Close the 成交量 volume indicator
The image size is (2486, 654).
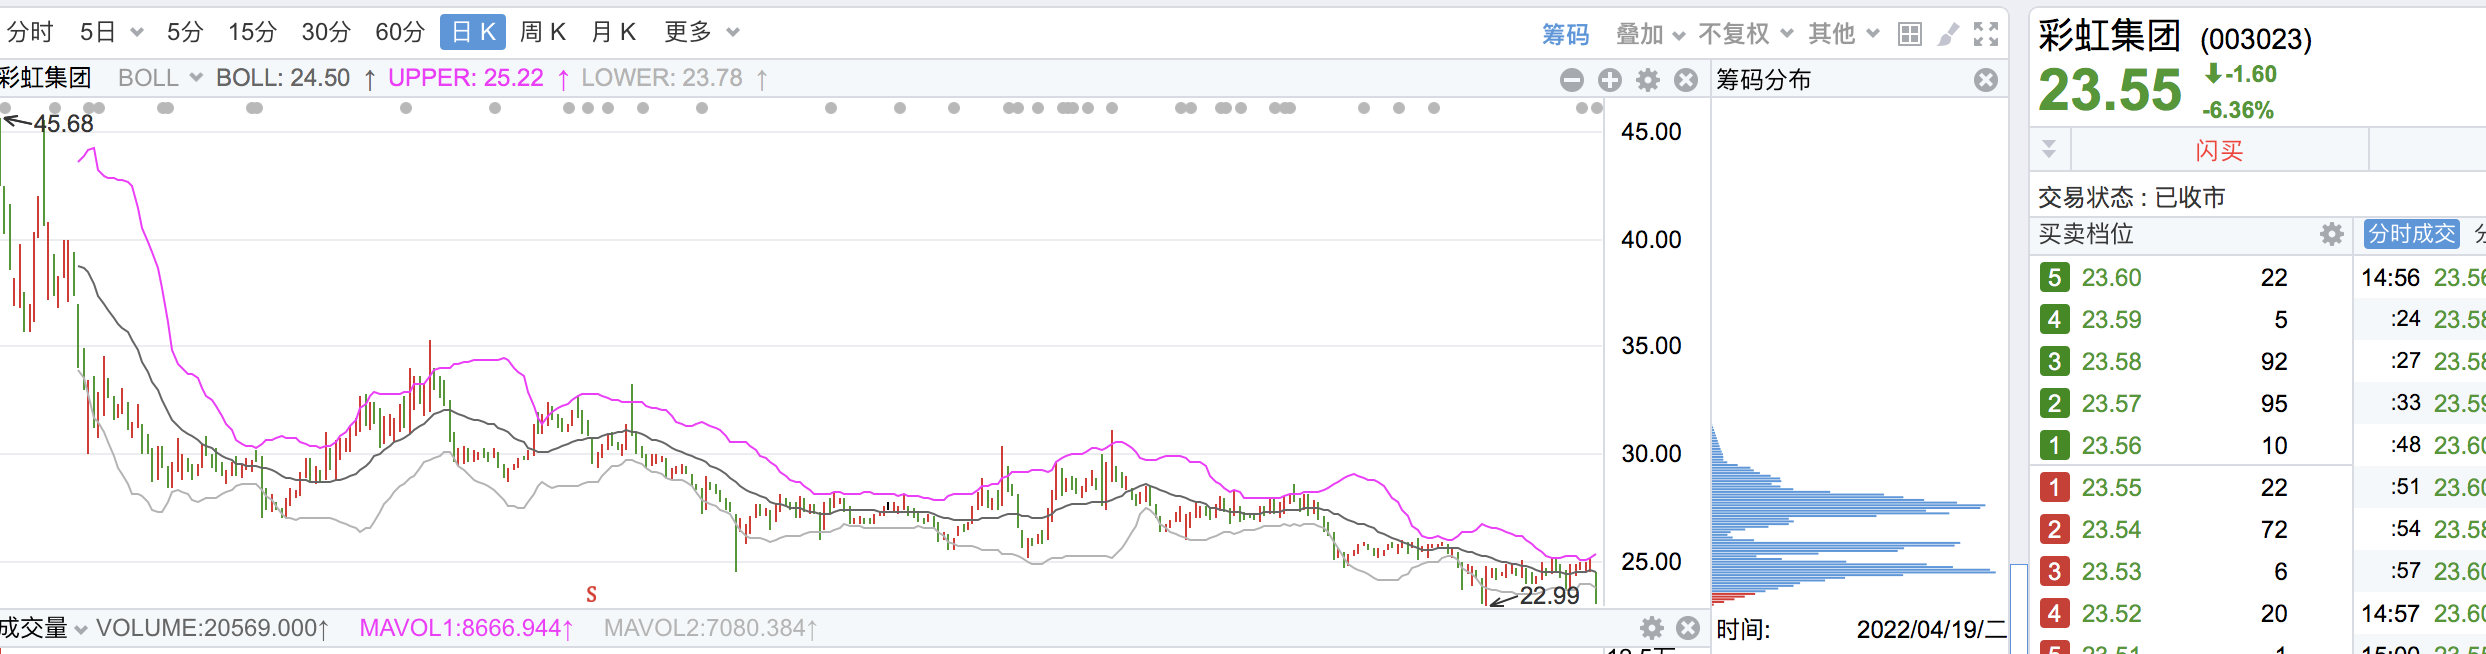[1688, 628]
